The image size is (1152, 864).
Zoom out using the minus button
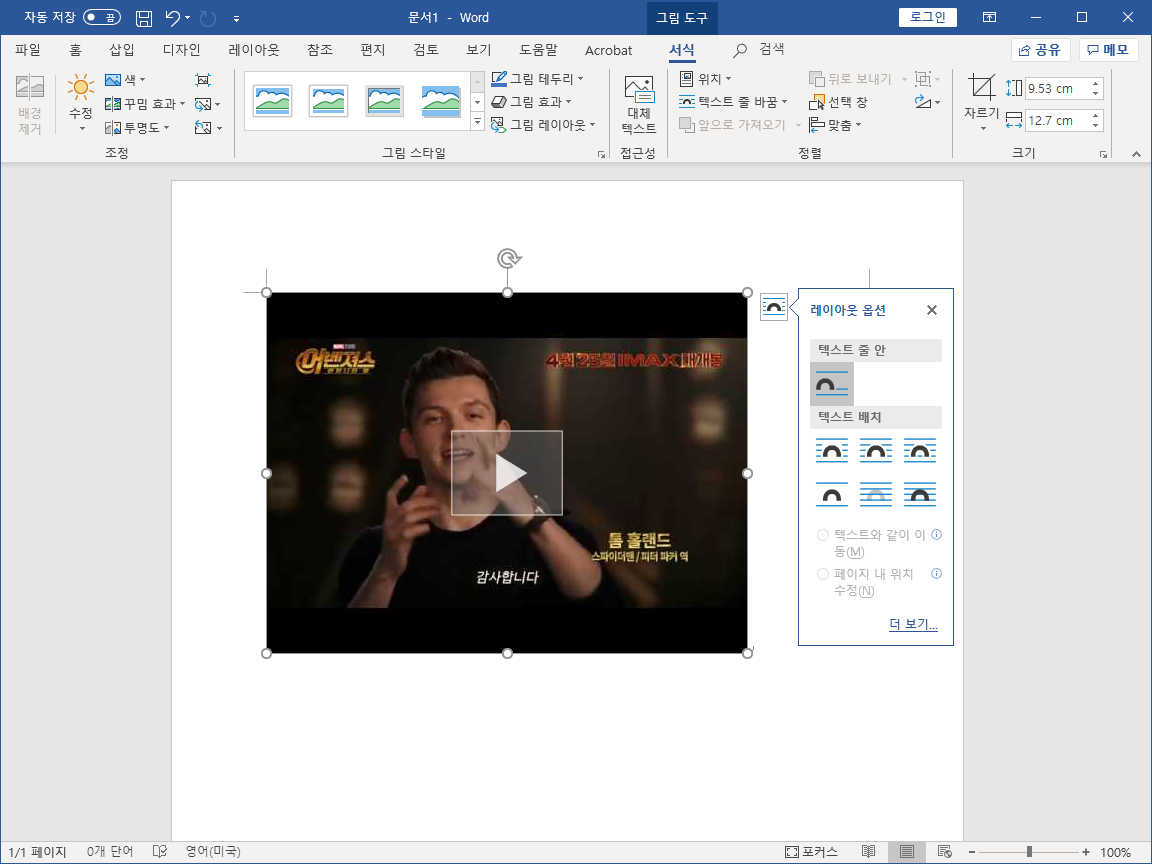972,852
